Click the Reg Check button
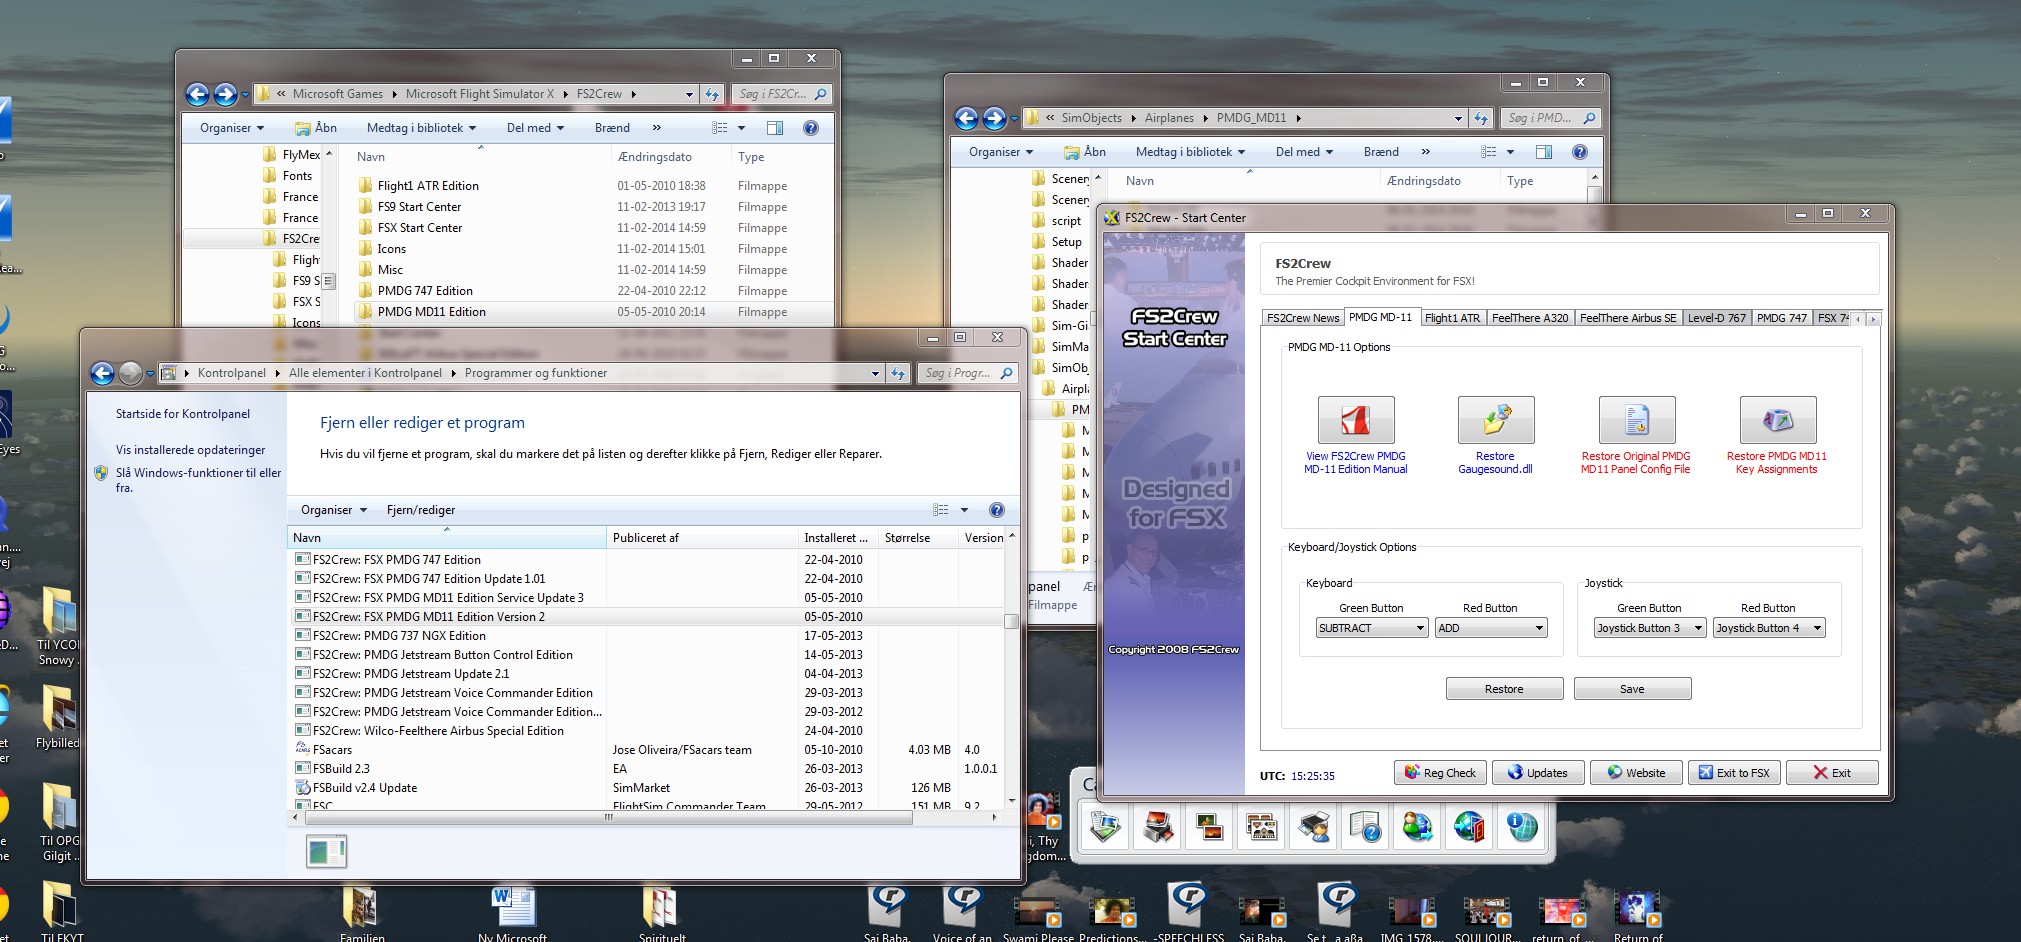Screen dimensions: 2021x942 (x=1440, y=773)
